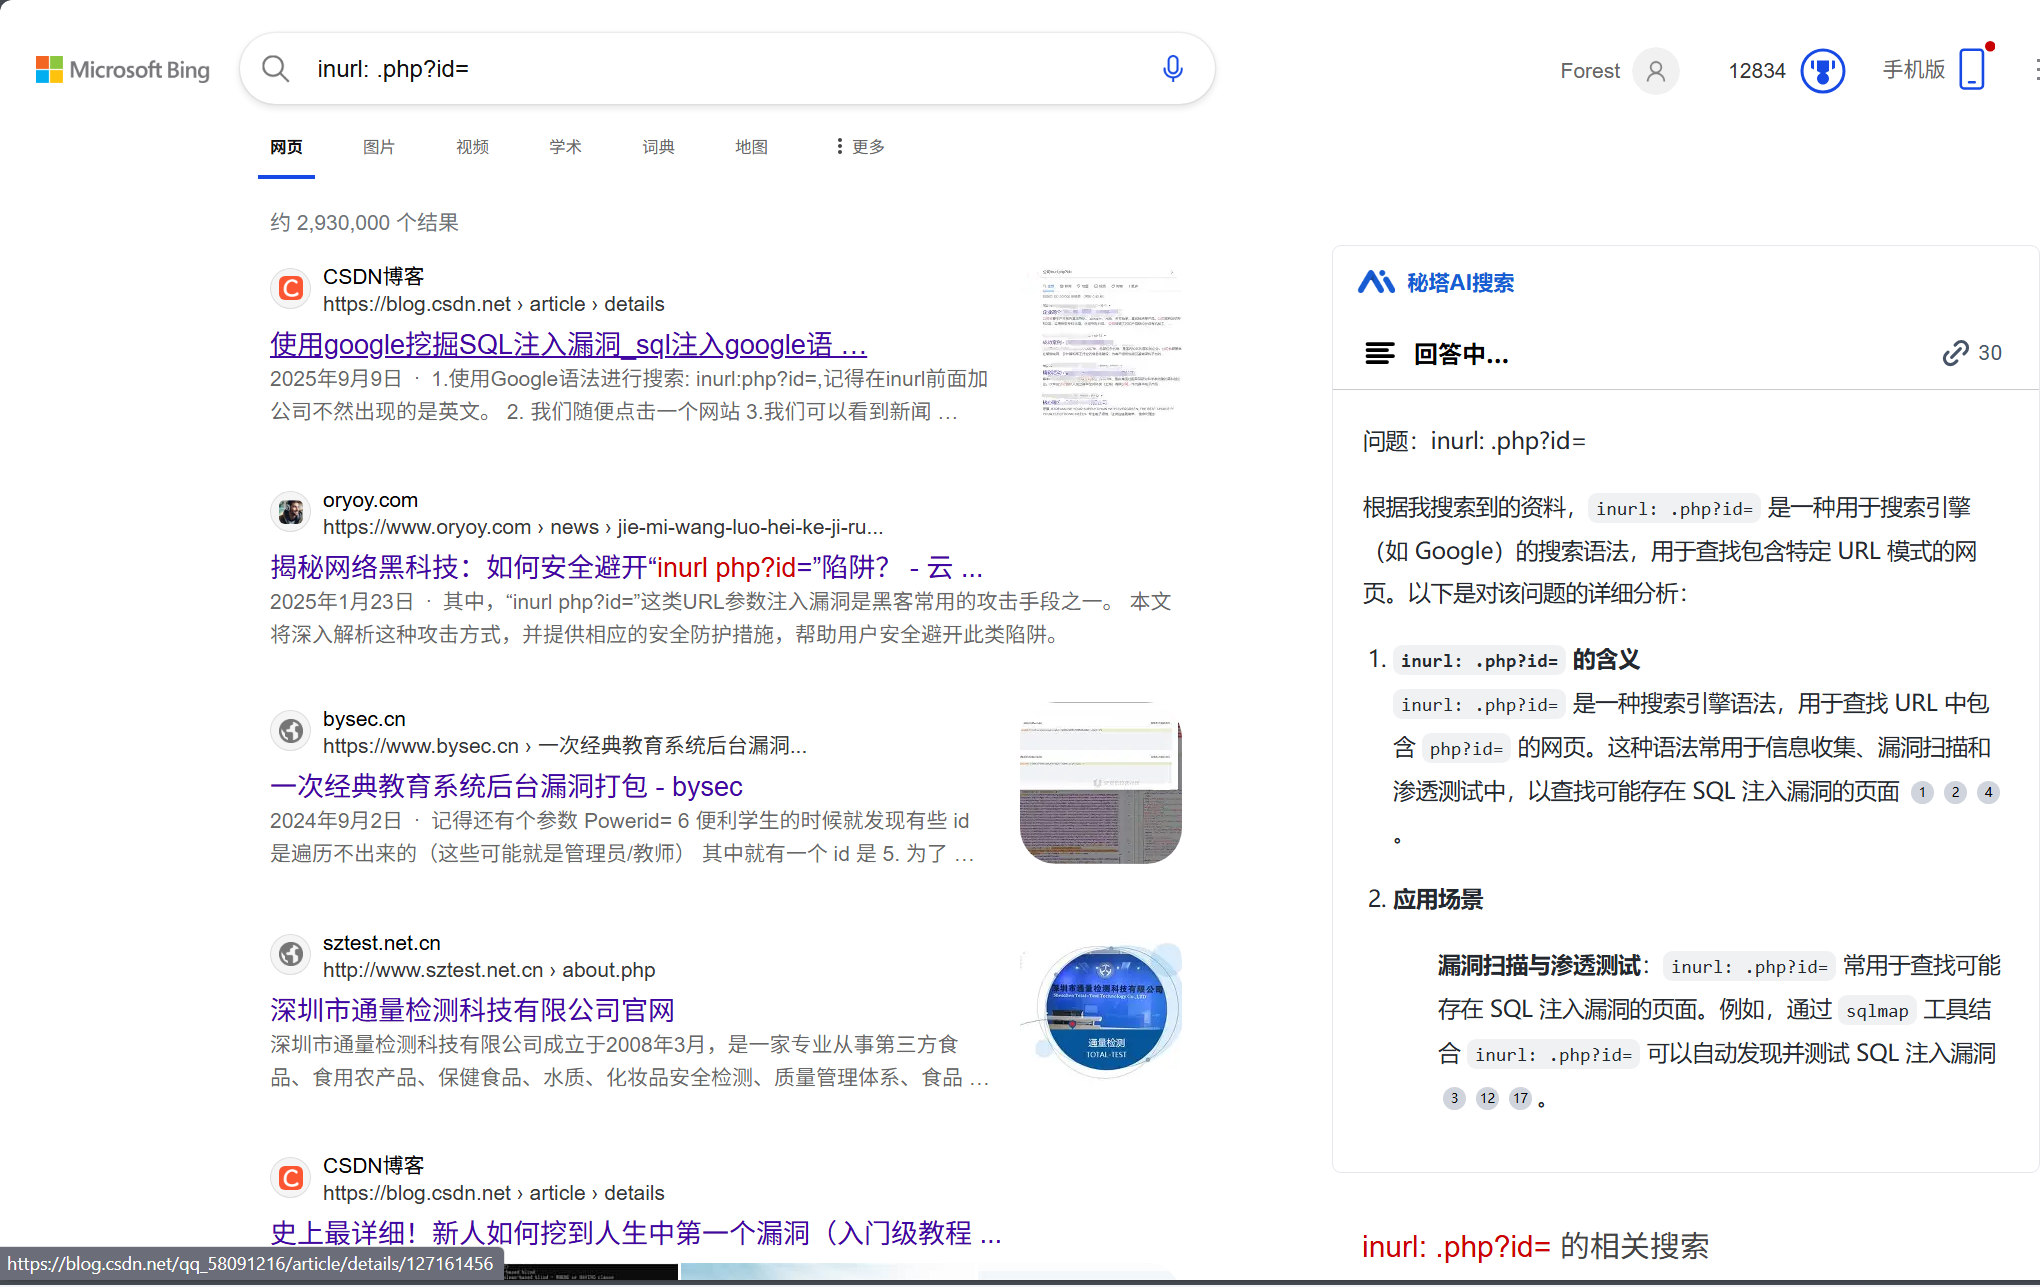Click the Forest user avatar
Image resolution: width=2040 pixels, height=1287 pixels.
[1655, 70]
